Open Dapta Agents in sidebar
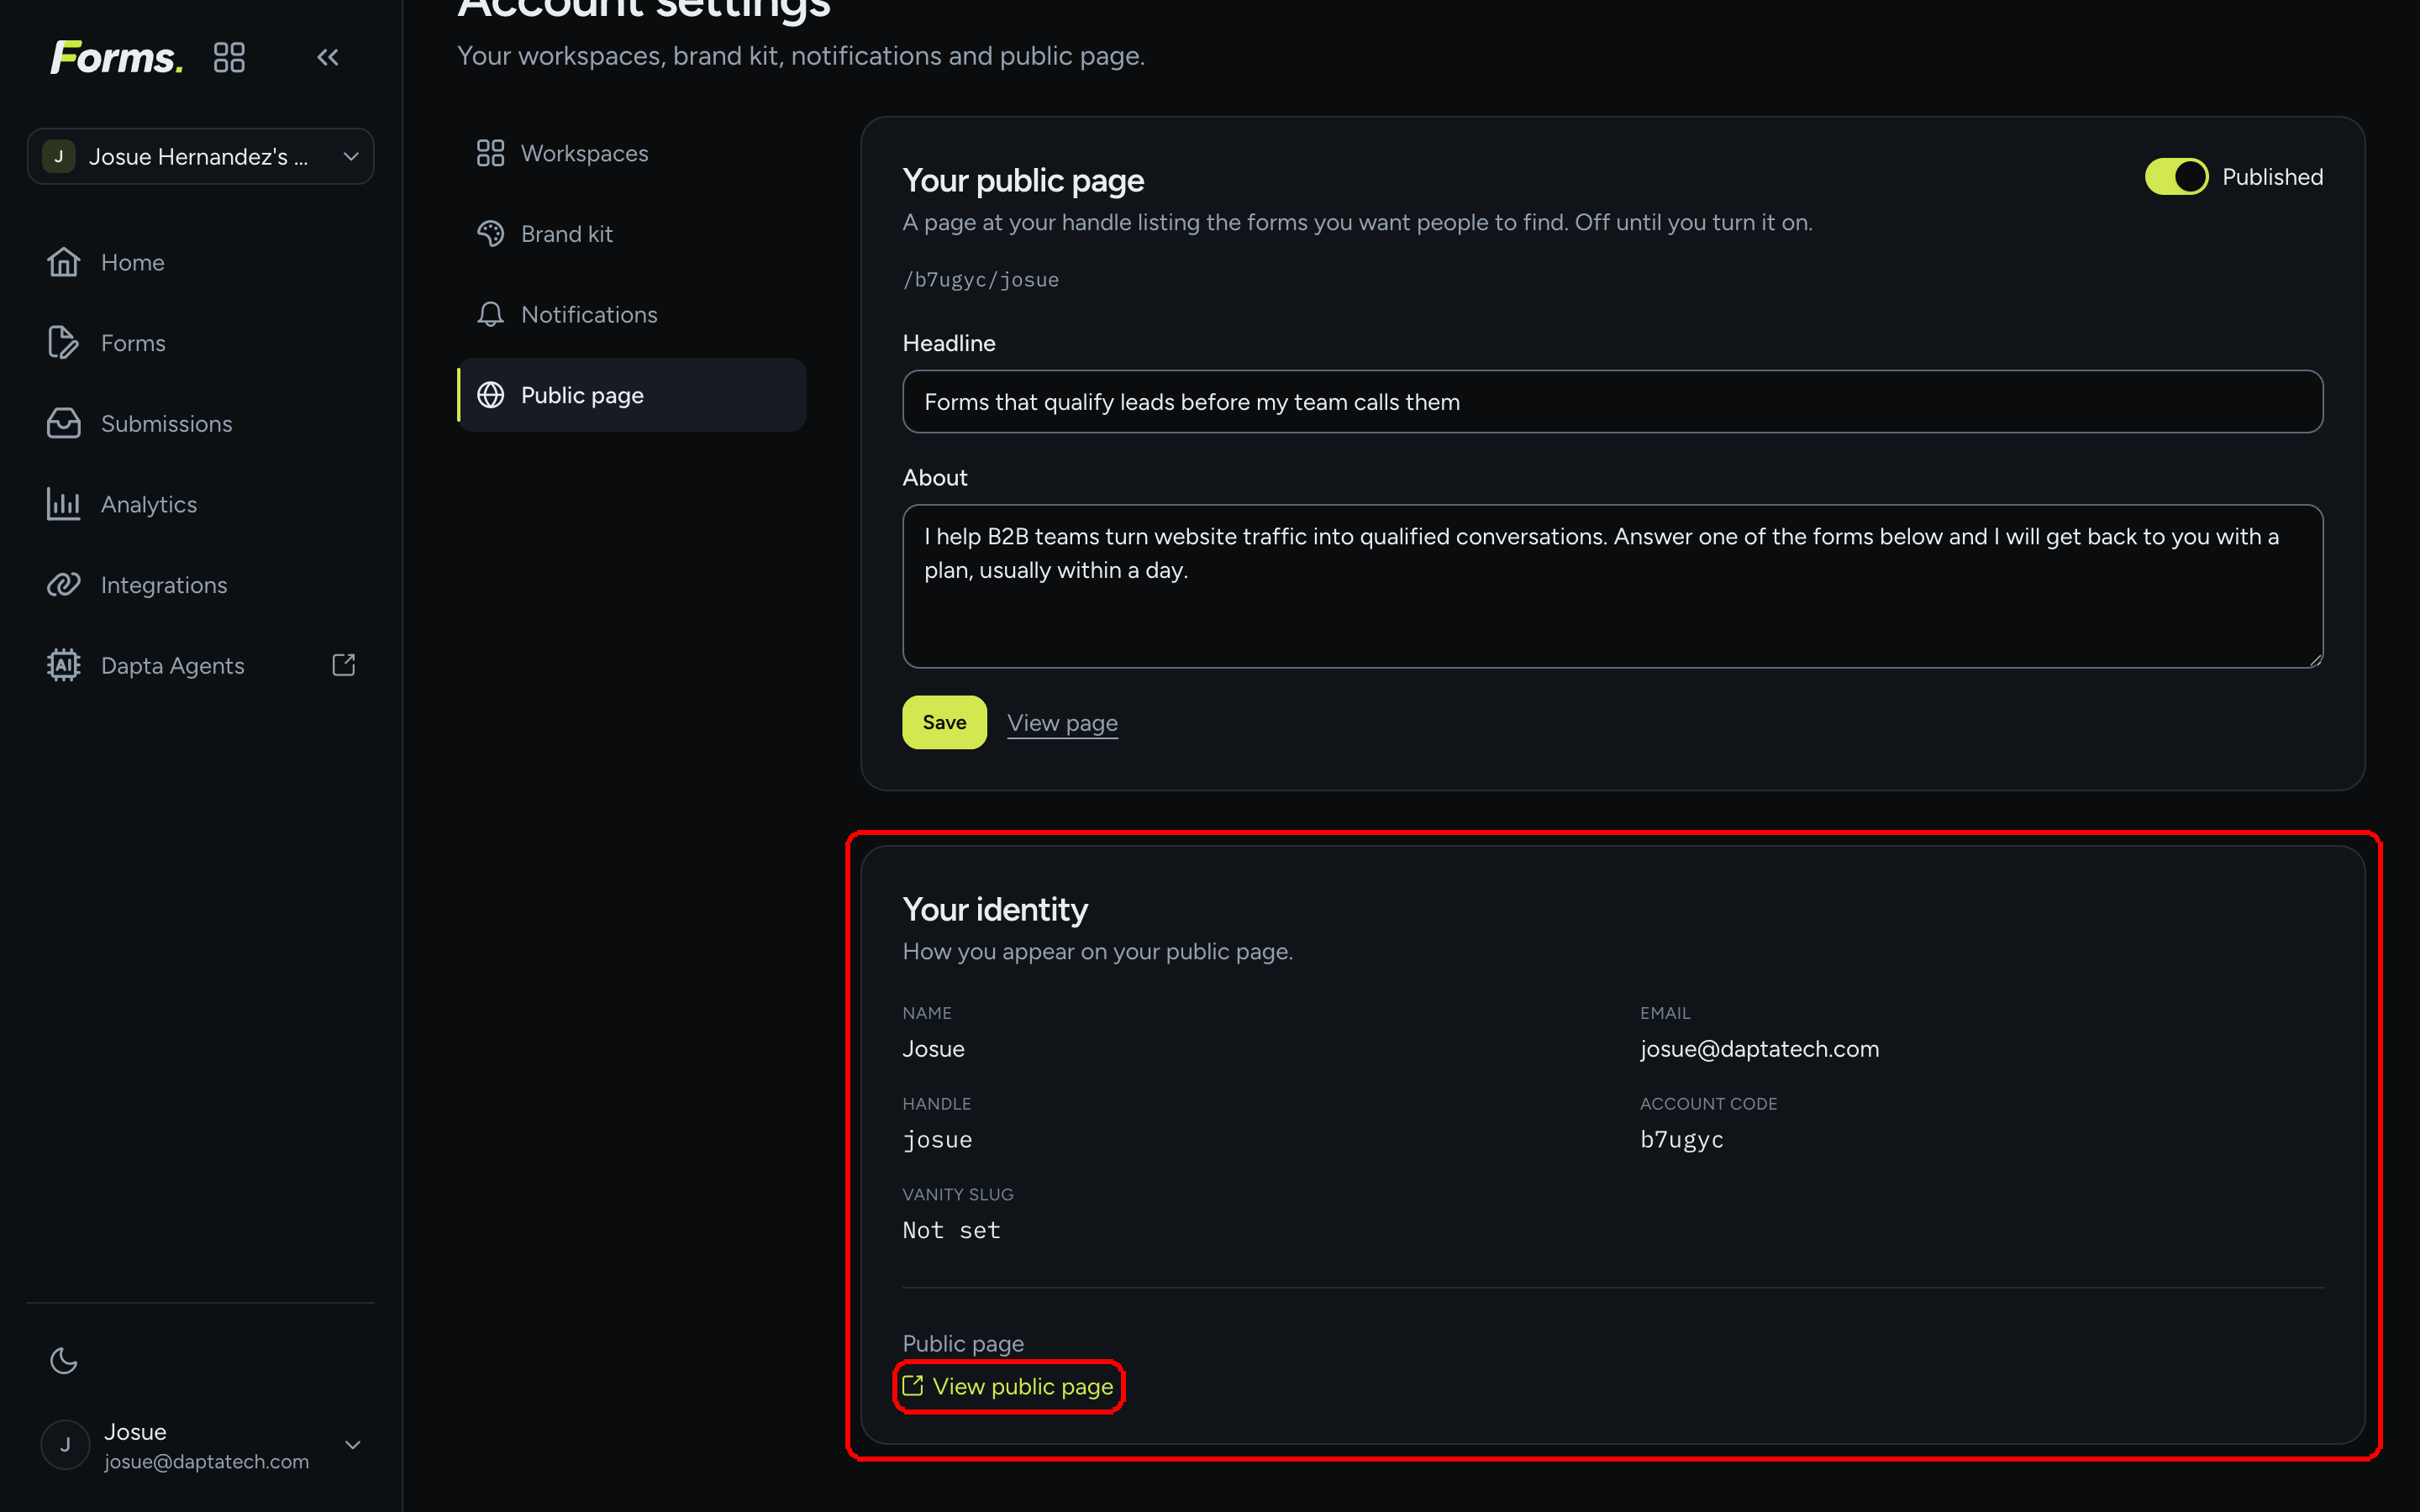2420x1512 pixels. pyautogui.click(x=201, y=665)
